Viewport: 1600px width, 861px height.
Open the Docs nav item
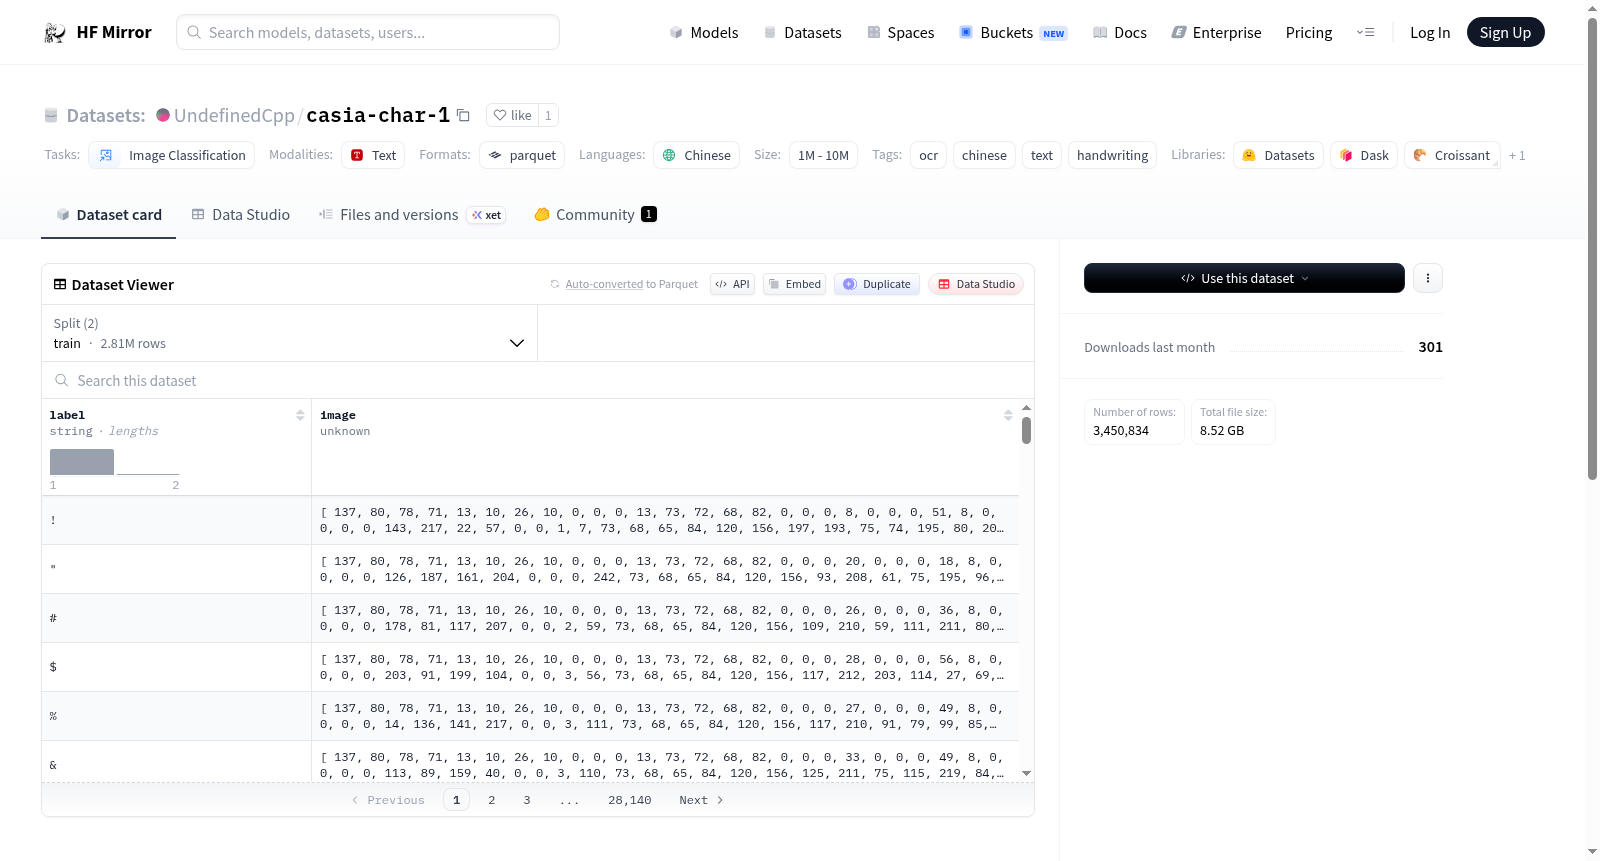point(1120,33)
